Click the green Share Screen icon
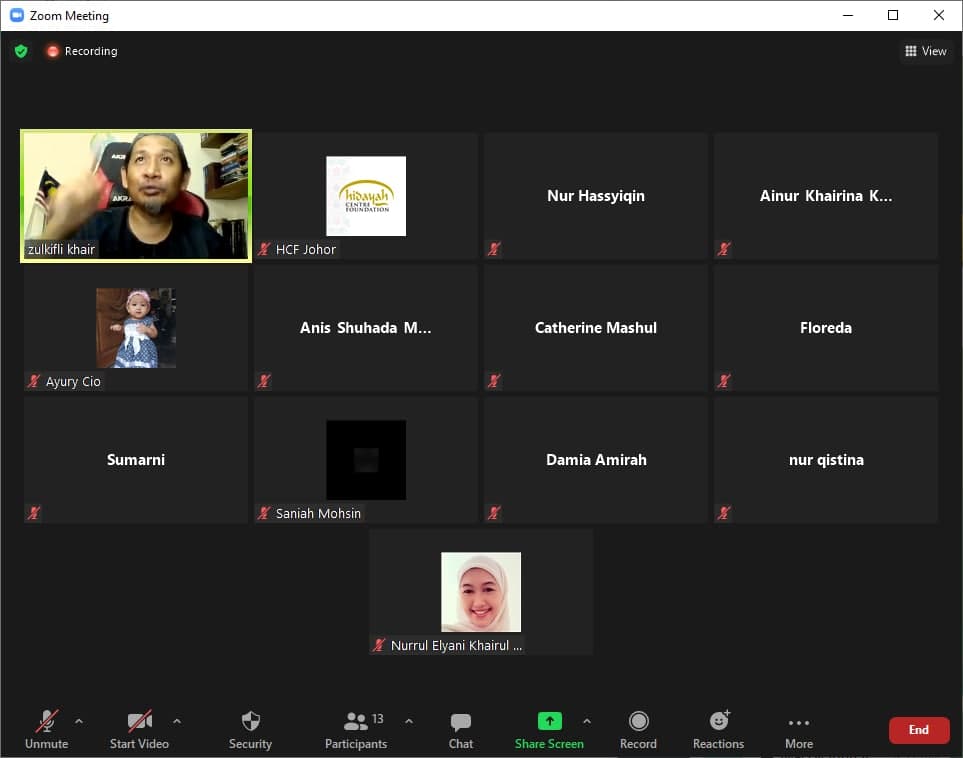Image resolution: width=963 pixels, height=758 pixels. [x=549, y=721]
